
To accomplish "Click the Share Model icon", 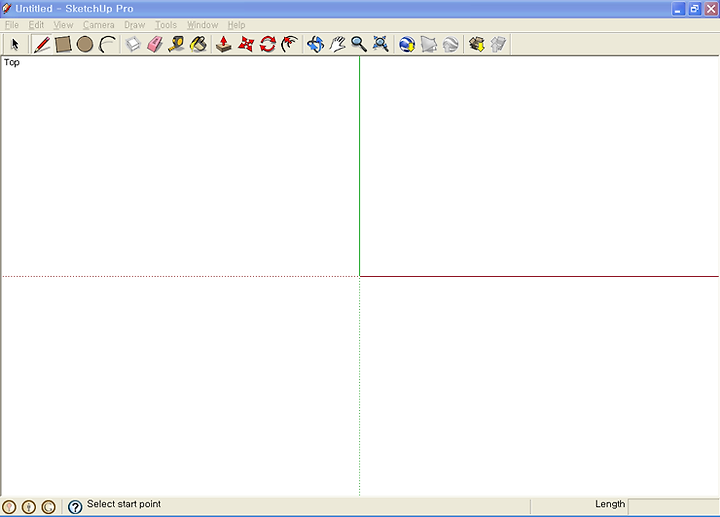I will click(498, 45).
